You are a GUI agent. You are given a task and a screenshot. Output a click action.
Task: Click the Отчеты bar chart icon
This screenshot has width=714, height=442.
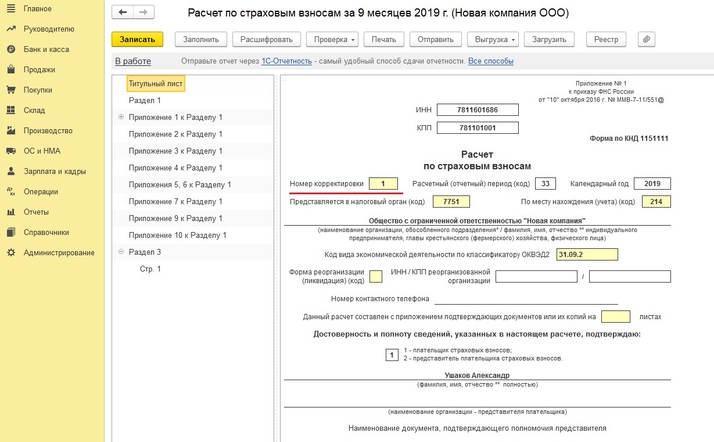click(11, 212)
